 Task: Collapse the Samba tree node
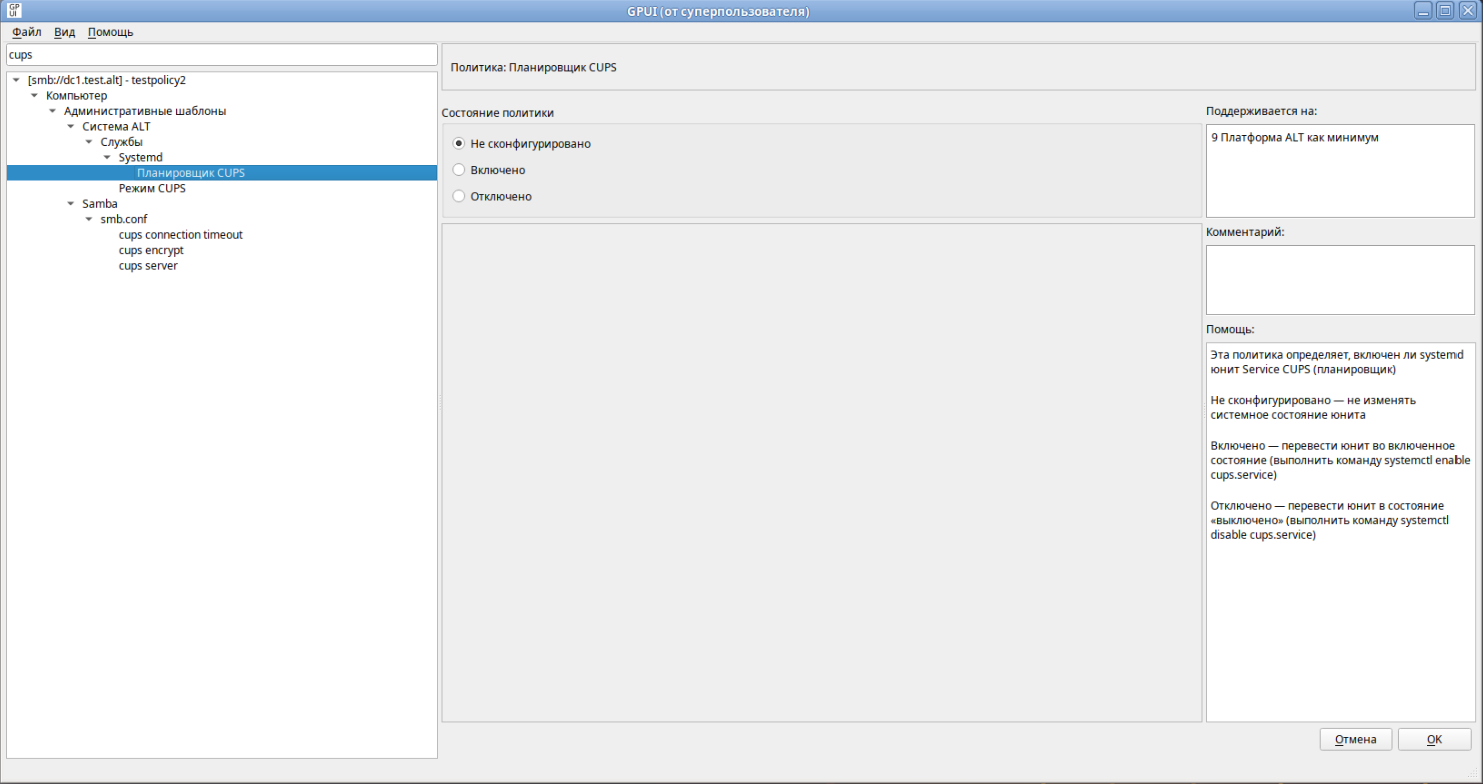[71, 204]
